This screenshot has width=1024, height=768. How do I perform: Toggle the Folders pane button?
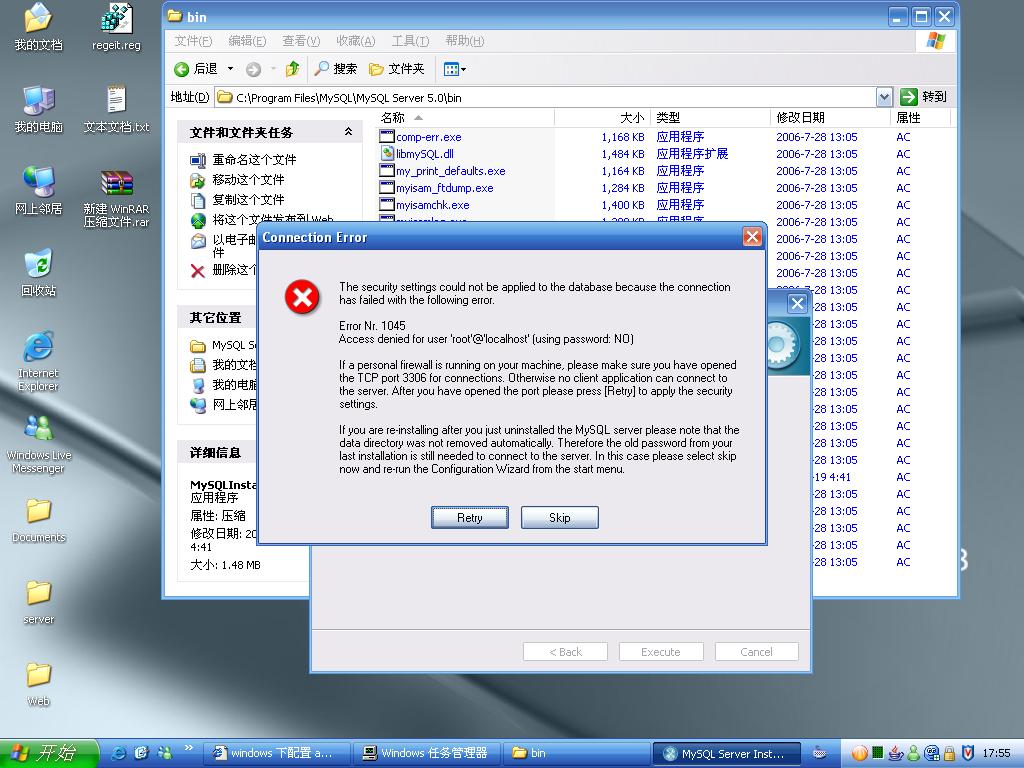point(396,69)
